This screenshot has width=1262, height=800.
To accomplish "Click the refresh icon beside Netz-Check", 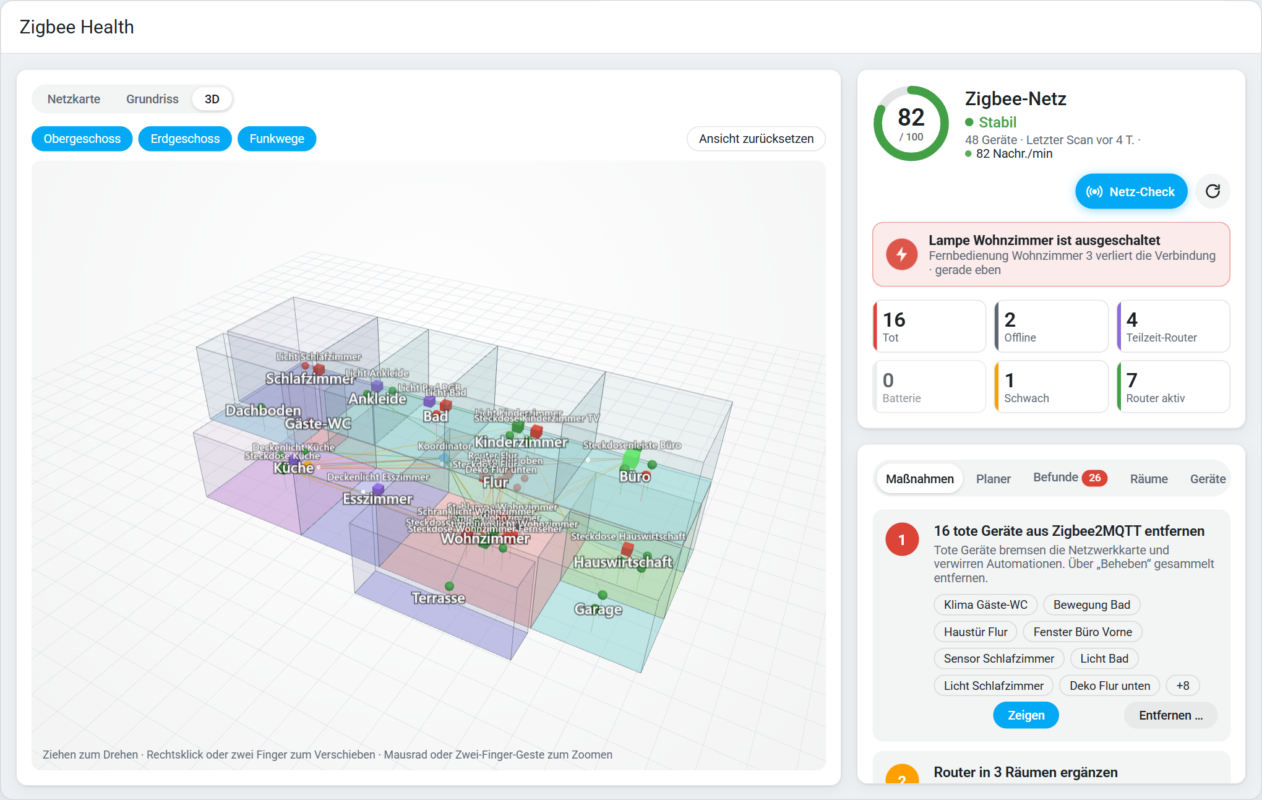I will coord(1213,191).
